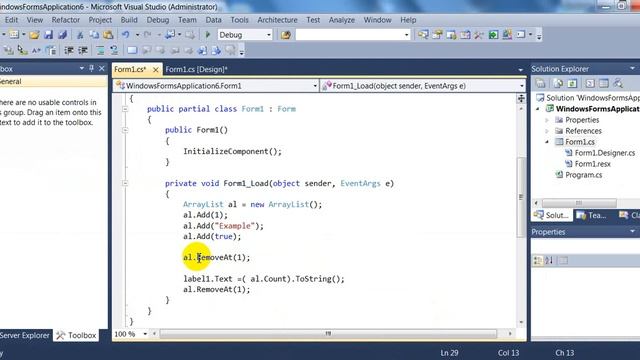Close the Toolbox panel
The height and width of the screenshot is (360, 640).
tap(102, 69)
